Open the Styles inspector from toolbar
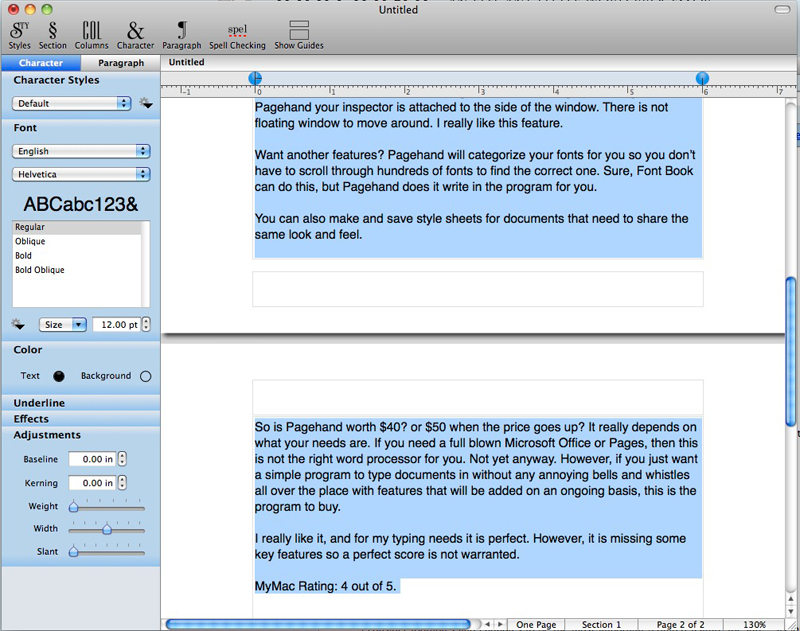Image resolution: width=800 pixels, height=631 pixels. 20,33
